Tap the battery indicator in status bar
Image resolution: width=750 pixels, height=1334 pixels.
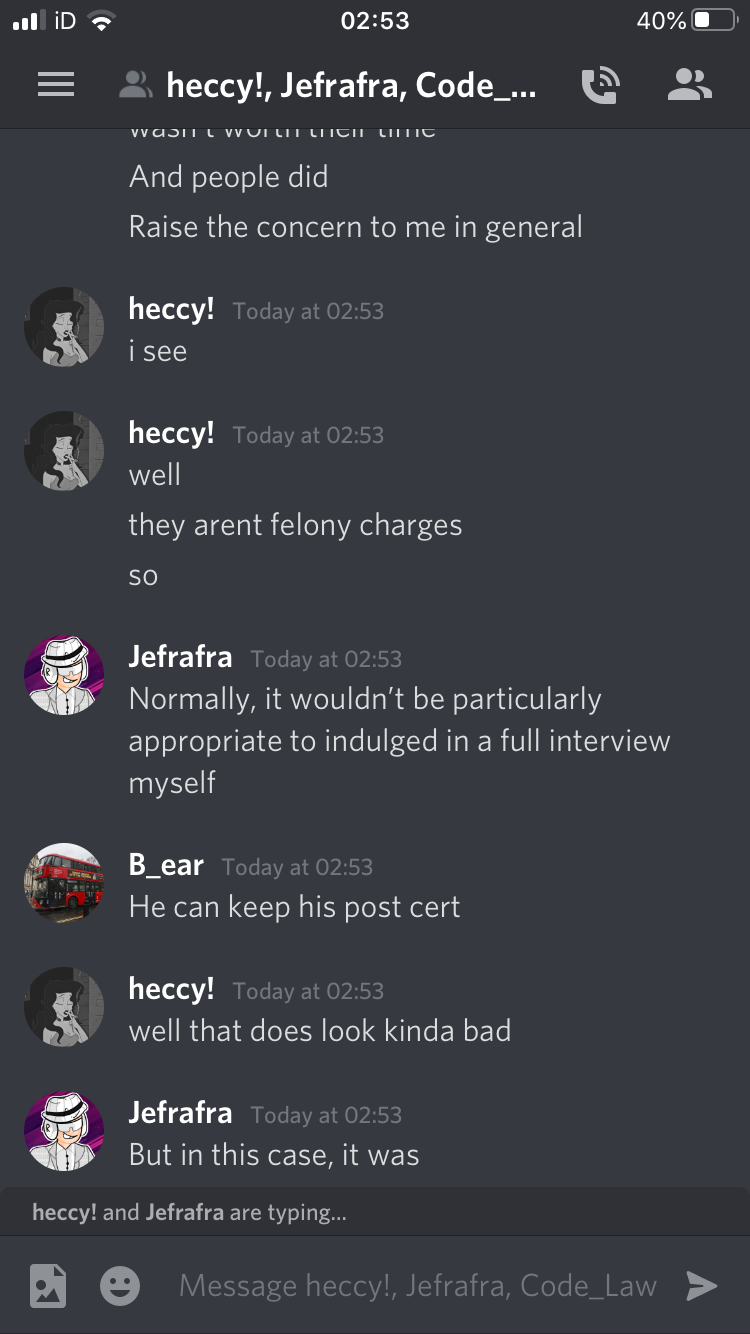pos(714,21)
